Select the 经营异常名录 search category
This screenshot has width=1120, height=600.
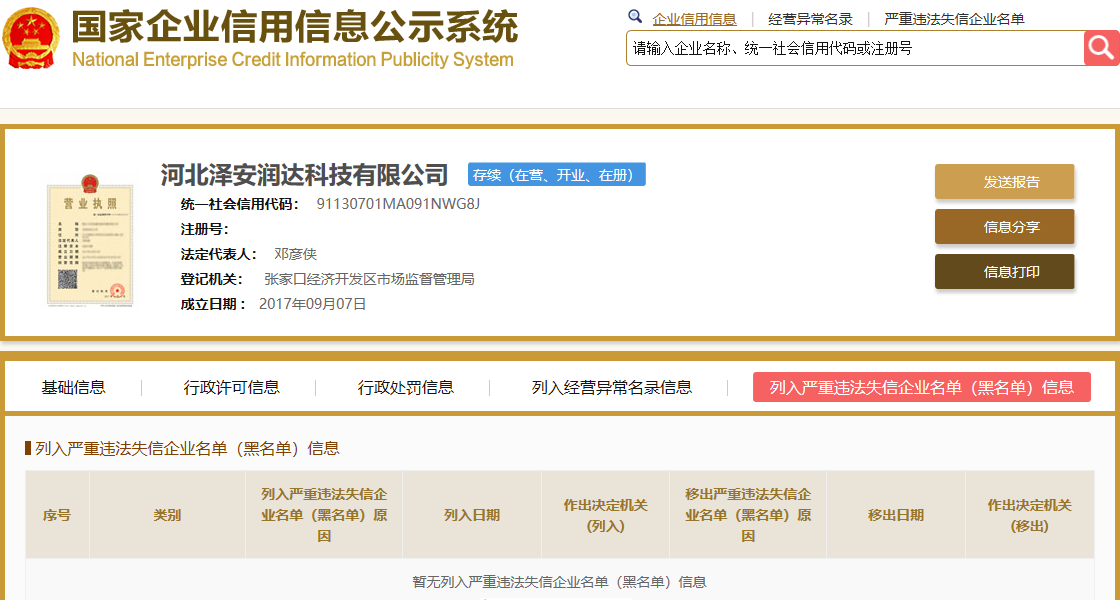click(810, 19)
